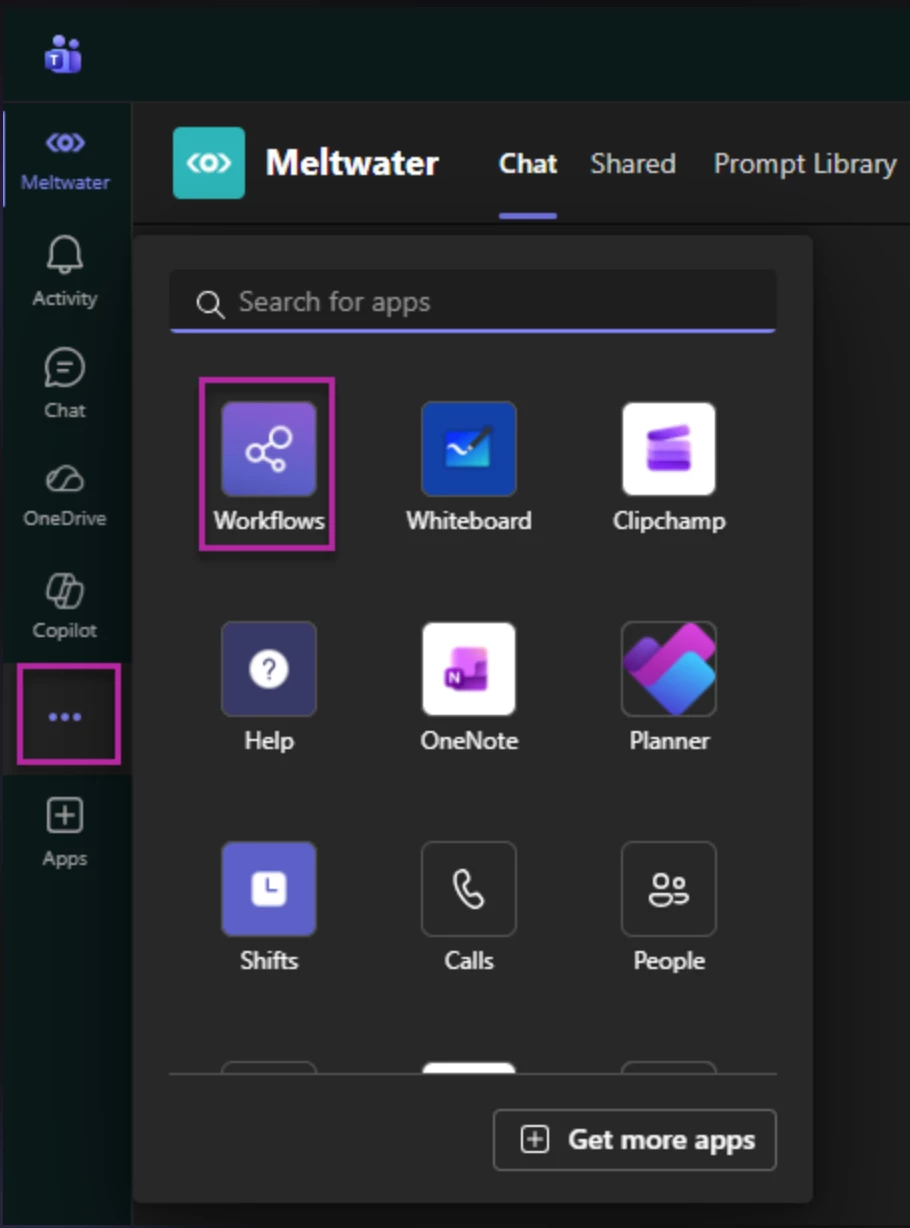This screenshot has height=1228, width=910.
Task: Open the People app
Action: [x=668, y=906]
